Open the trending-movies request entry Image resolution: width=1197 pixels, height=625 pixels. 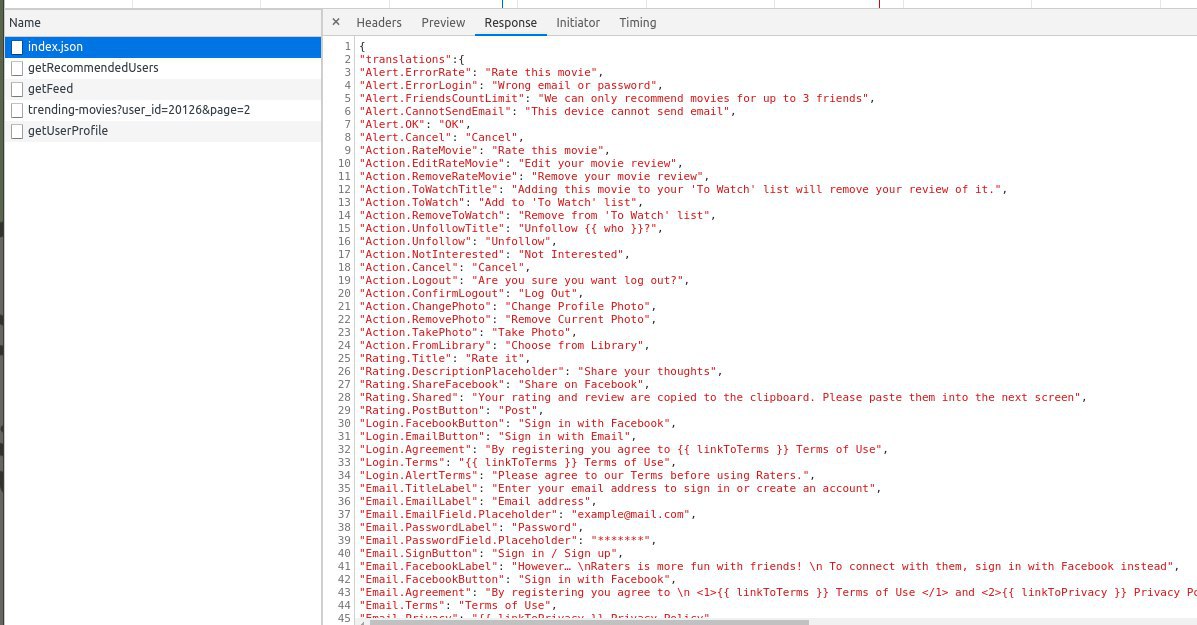pyautogui.click(x=163, y=110)
